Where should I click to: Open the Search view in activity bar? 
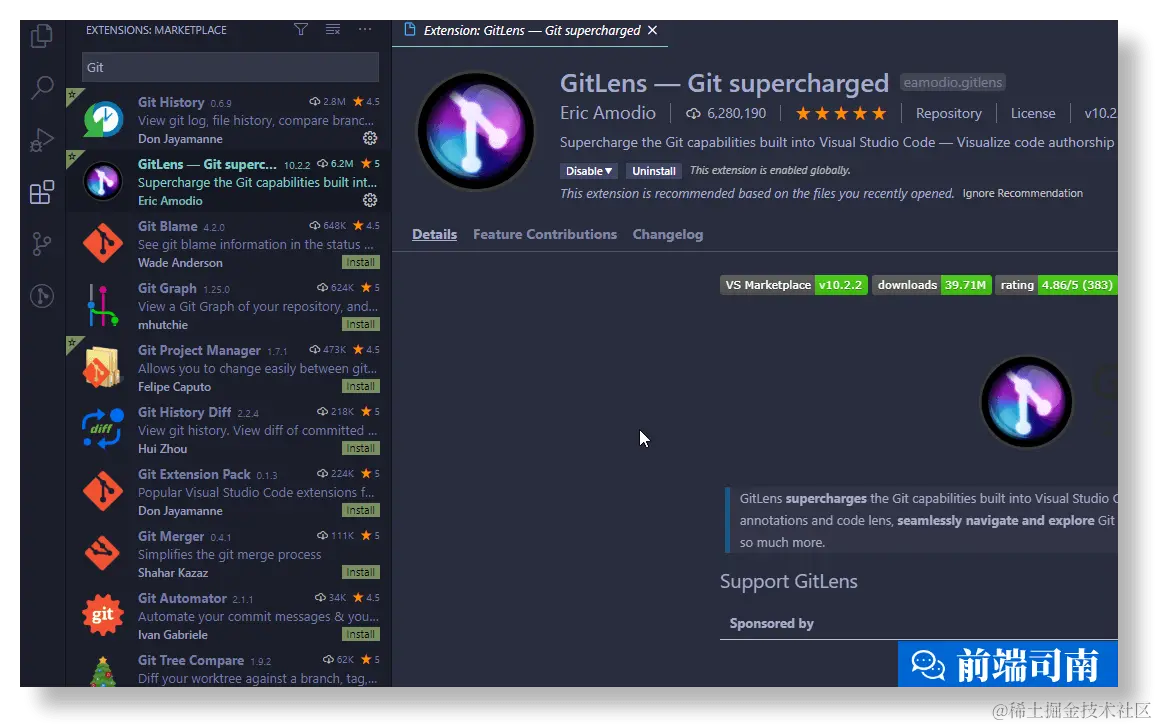pos(42,87)
